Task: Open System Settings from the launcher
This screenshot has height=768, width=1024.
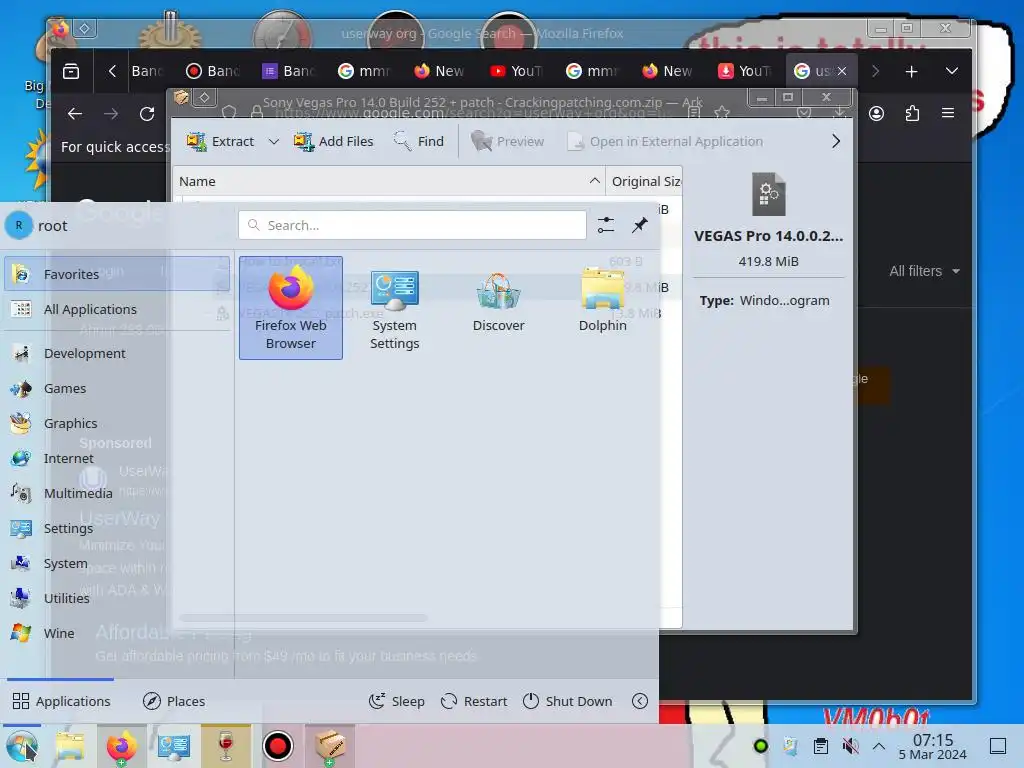Action: coord(394,308)
